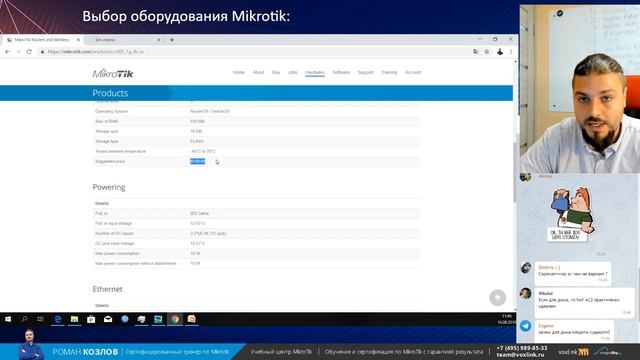The width and height of the screenshot is (640, 360).
Task: Open the Chrome three-dot menu
Action: click(511, 52)
